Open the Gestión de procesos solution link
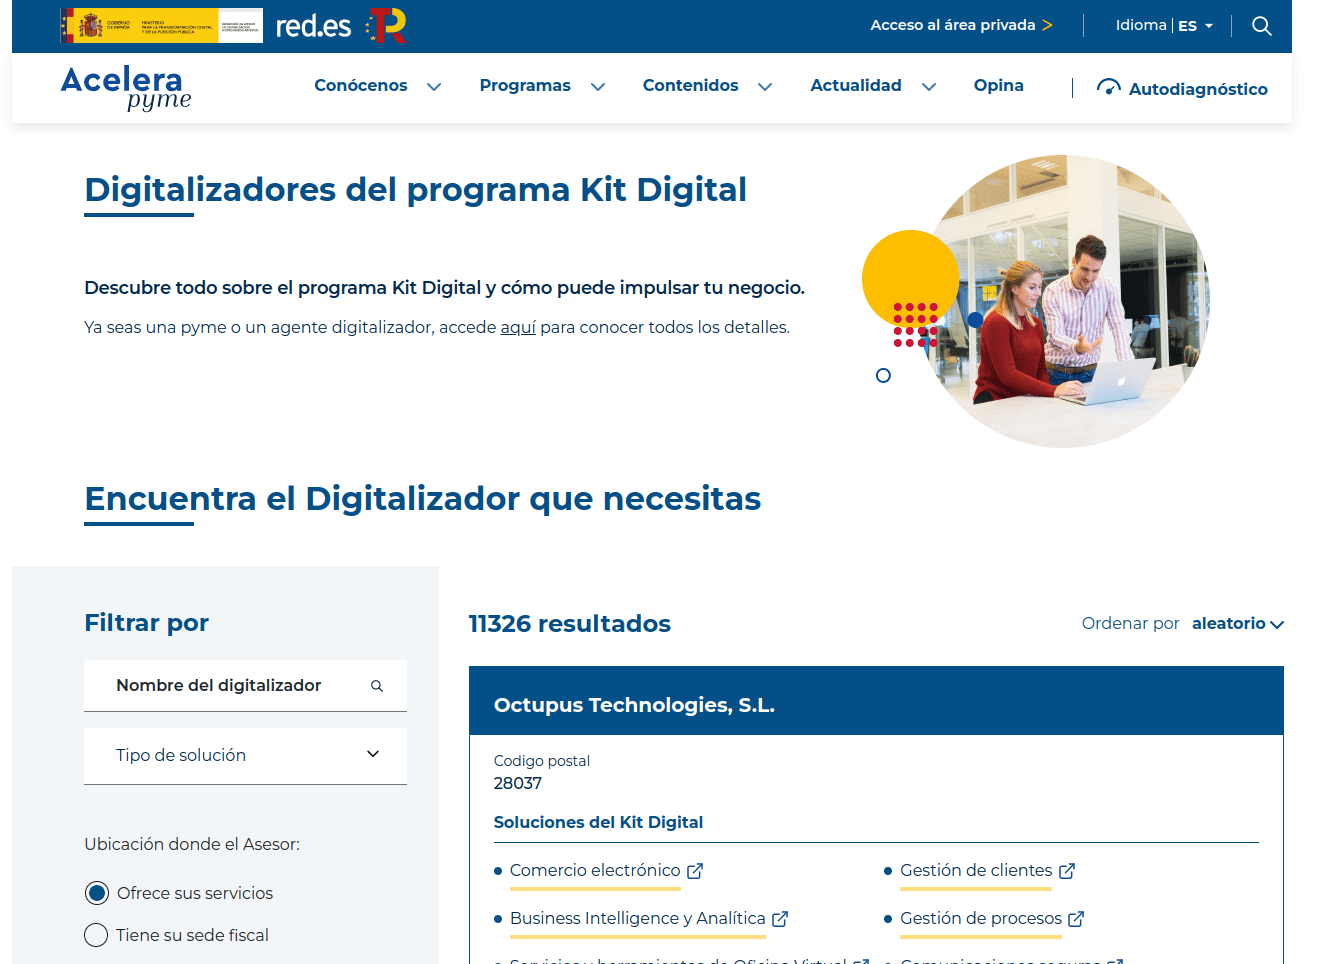This screenshot has height=964, width=1328. click(981, 919)
